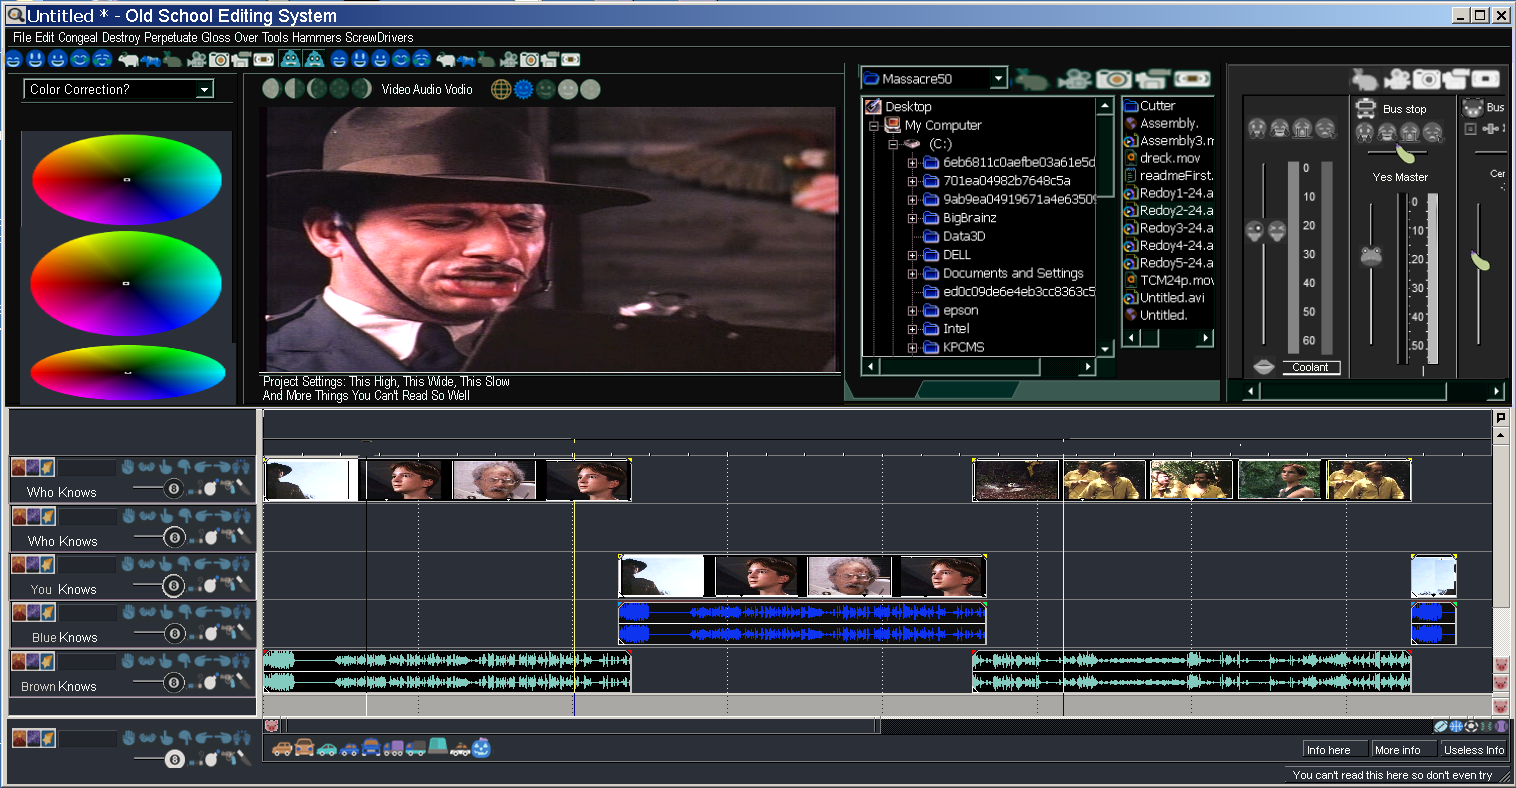Open the Massacre50 folder dropdown

tap(998, 78)
